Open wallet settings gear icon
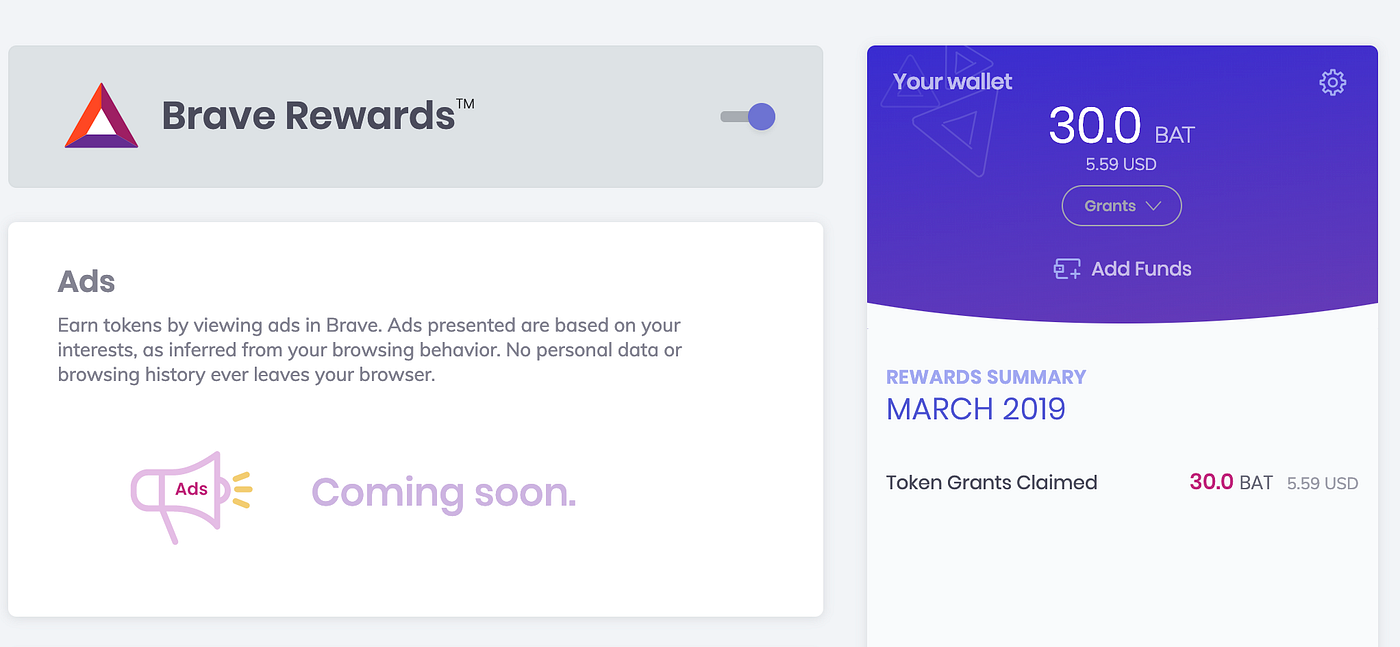This screenshot has height=647, width=1400. [1333, 82]
